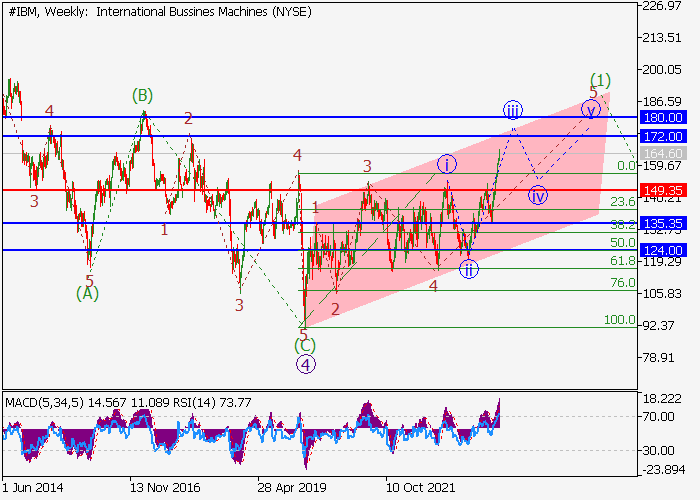
Task: Select the blue circled ii wave marker
Action: point(469,270)
